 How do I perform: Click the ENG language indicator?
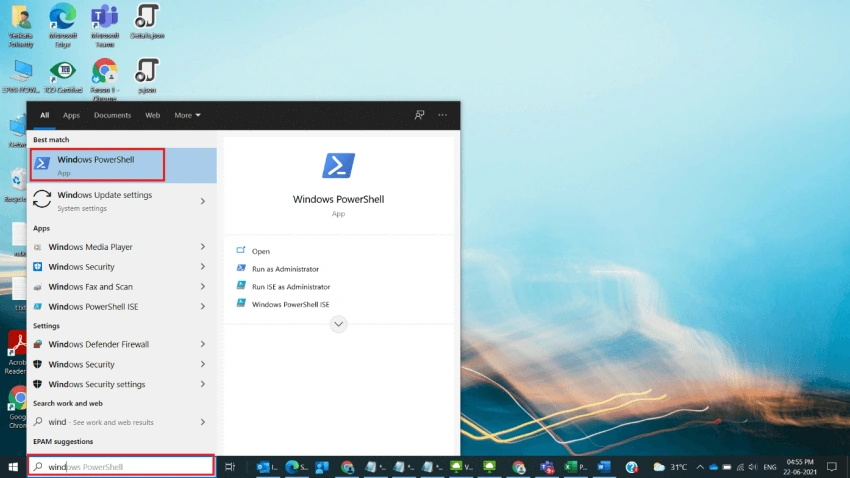pyautogui.click(x=770, y=467)
